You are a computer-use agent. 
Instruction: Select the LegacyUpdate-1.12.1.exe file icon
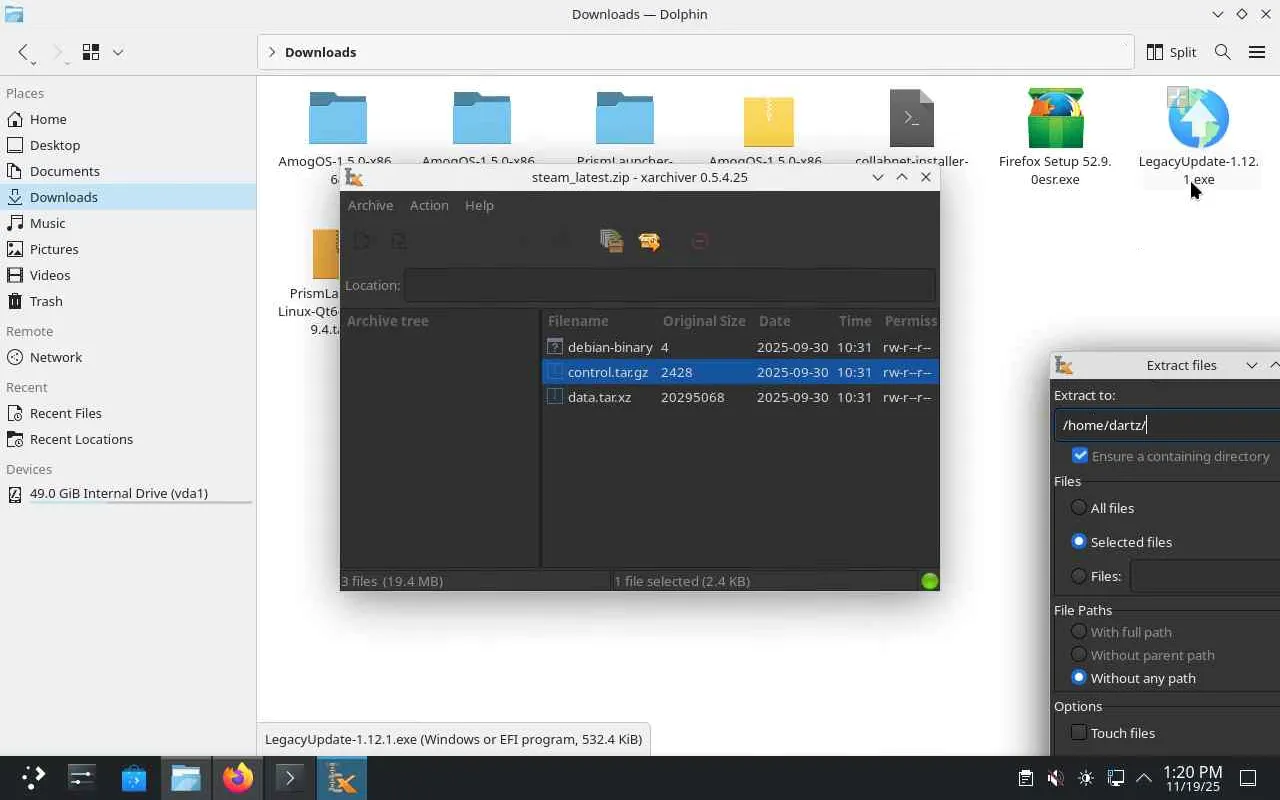click(1198, 118)
